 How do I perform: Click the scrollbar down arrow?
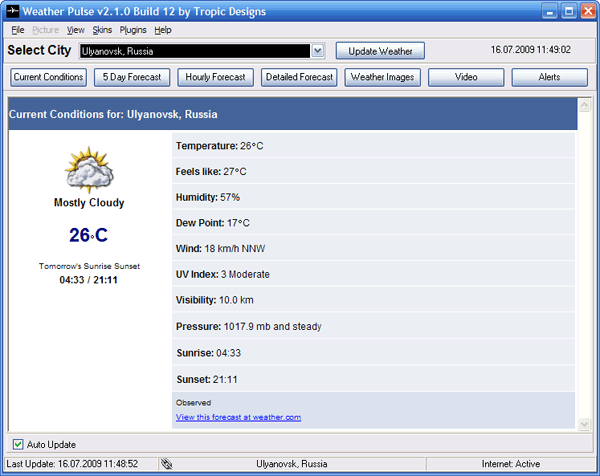[x=585, y=424]
